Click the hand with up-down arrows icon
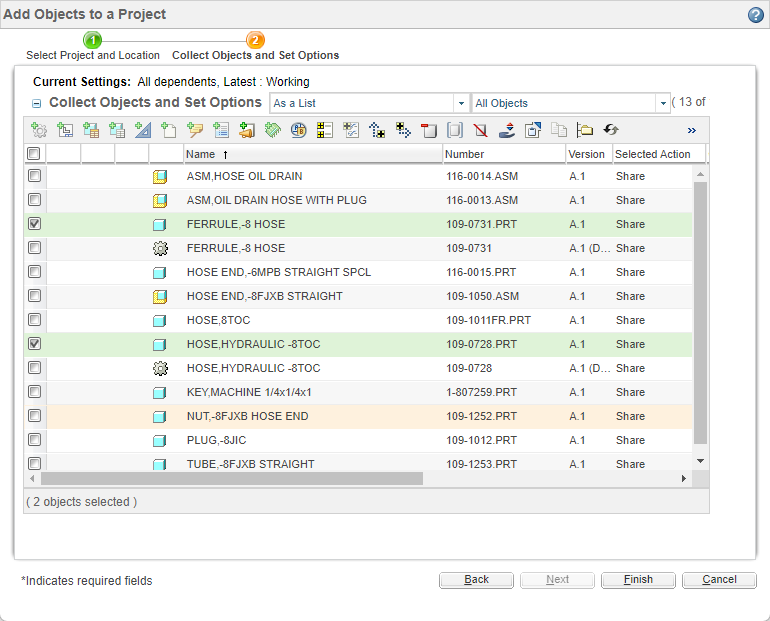Image resolution: width=770 pixels, height=621 pixels. point(507,130)
